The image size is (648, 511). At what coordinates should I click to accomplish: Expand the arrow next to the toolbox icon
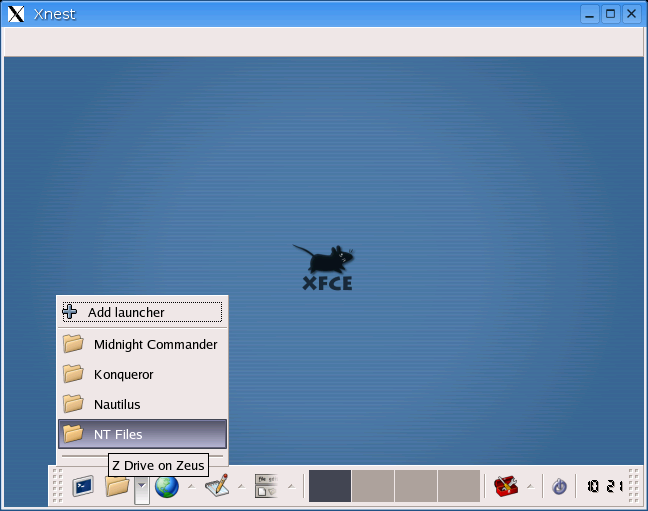pos(529,486)
